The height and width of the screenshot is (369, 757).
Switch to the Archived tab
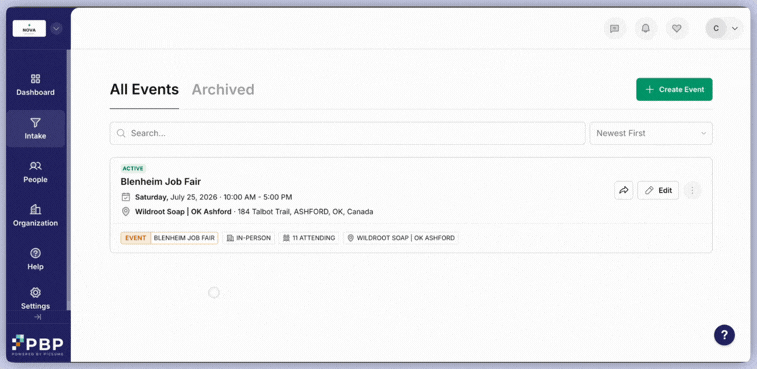(x=223, y=89)
